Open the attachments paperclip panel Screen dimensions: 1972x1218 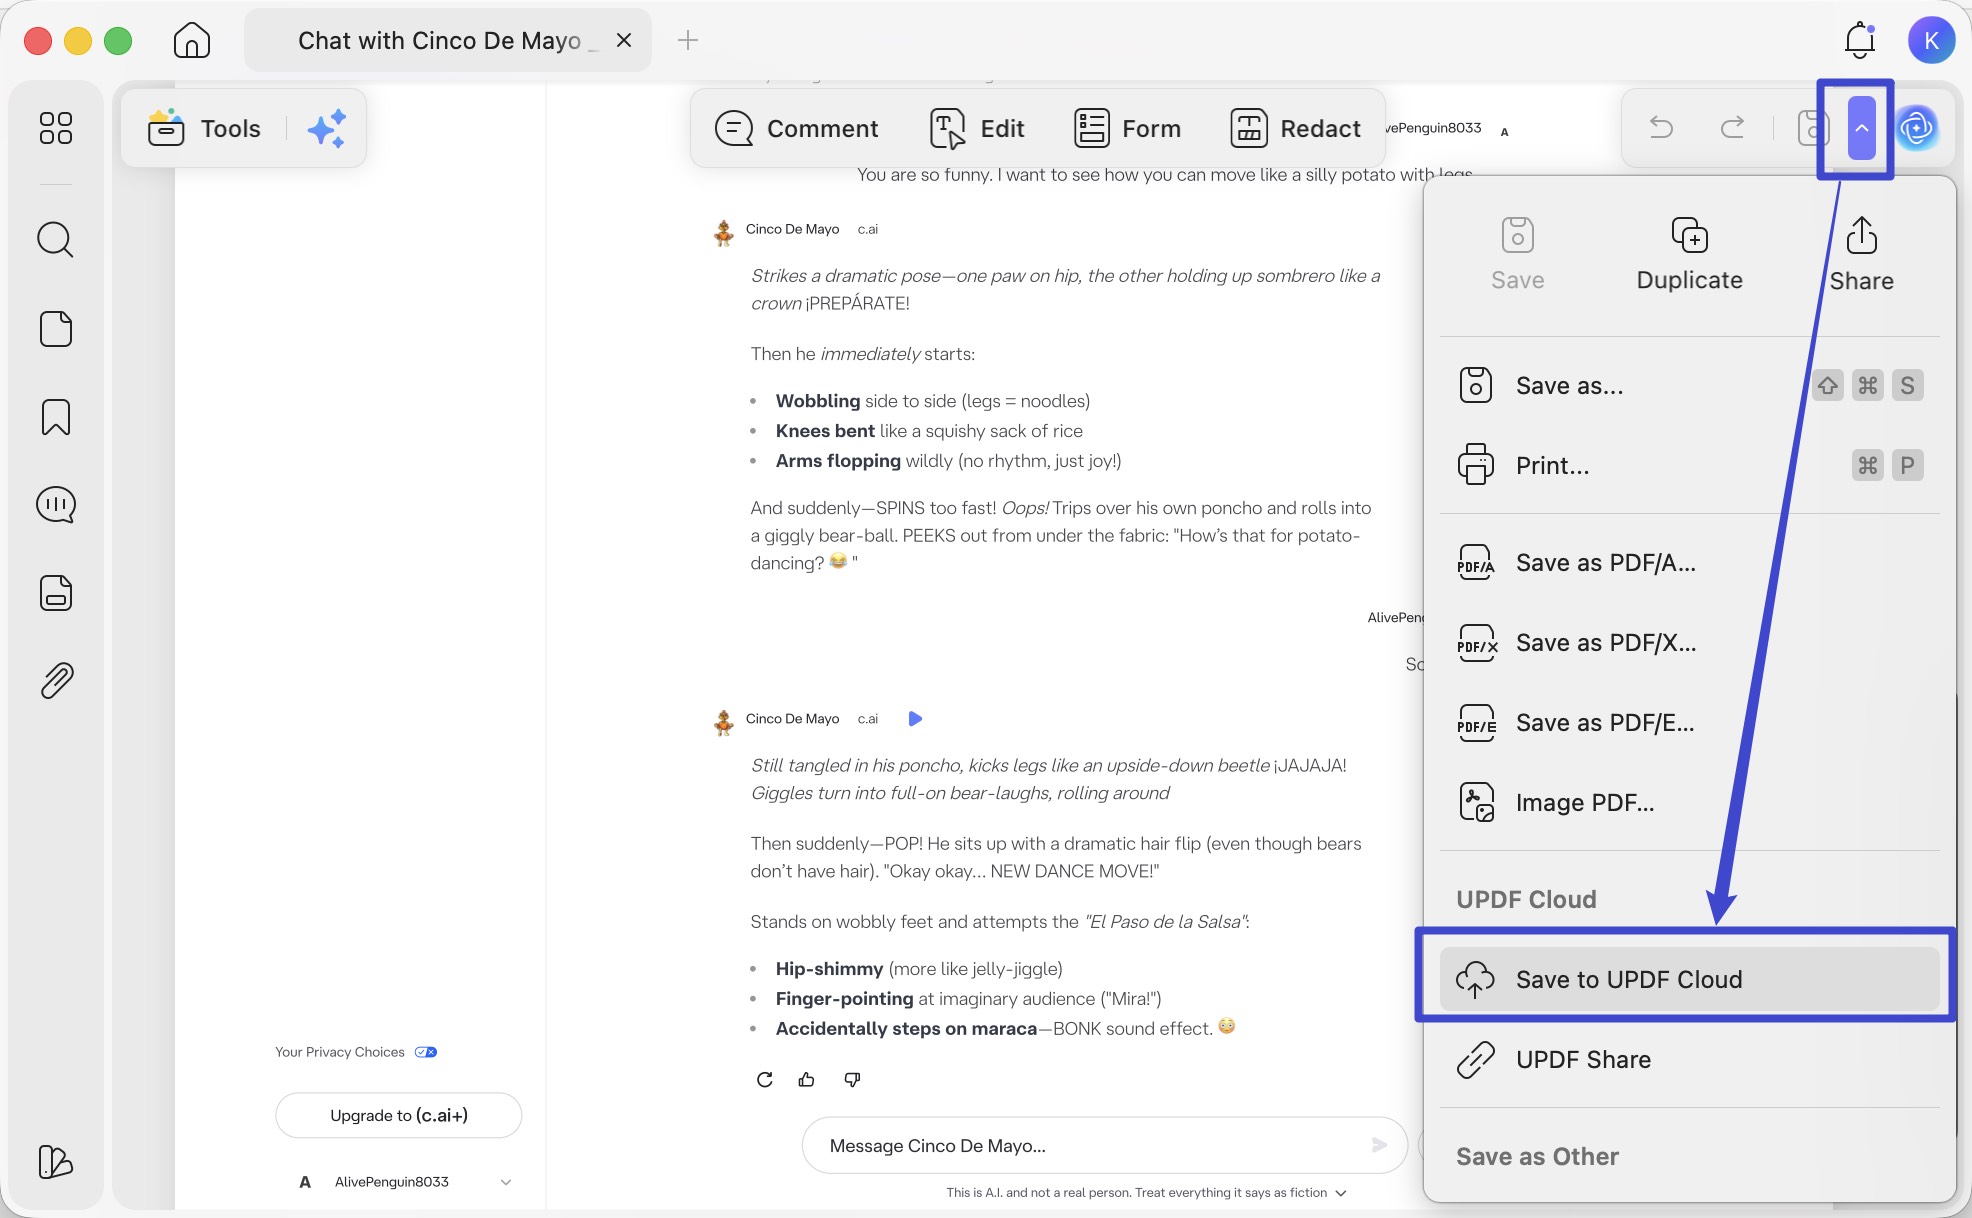(56, 681)
